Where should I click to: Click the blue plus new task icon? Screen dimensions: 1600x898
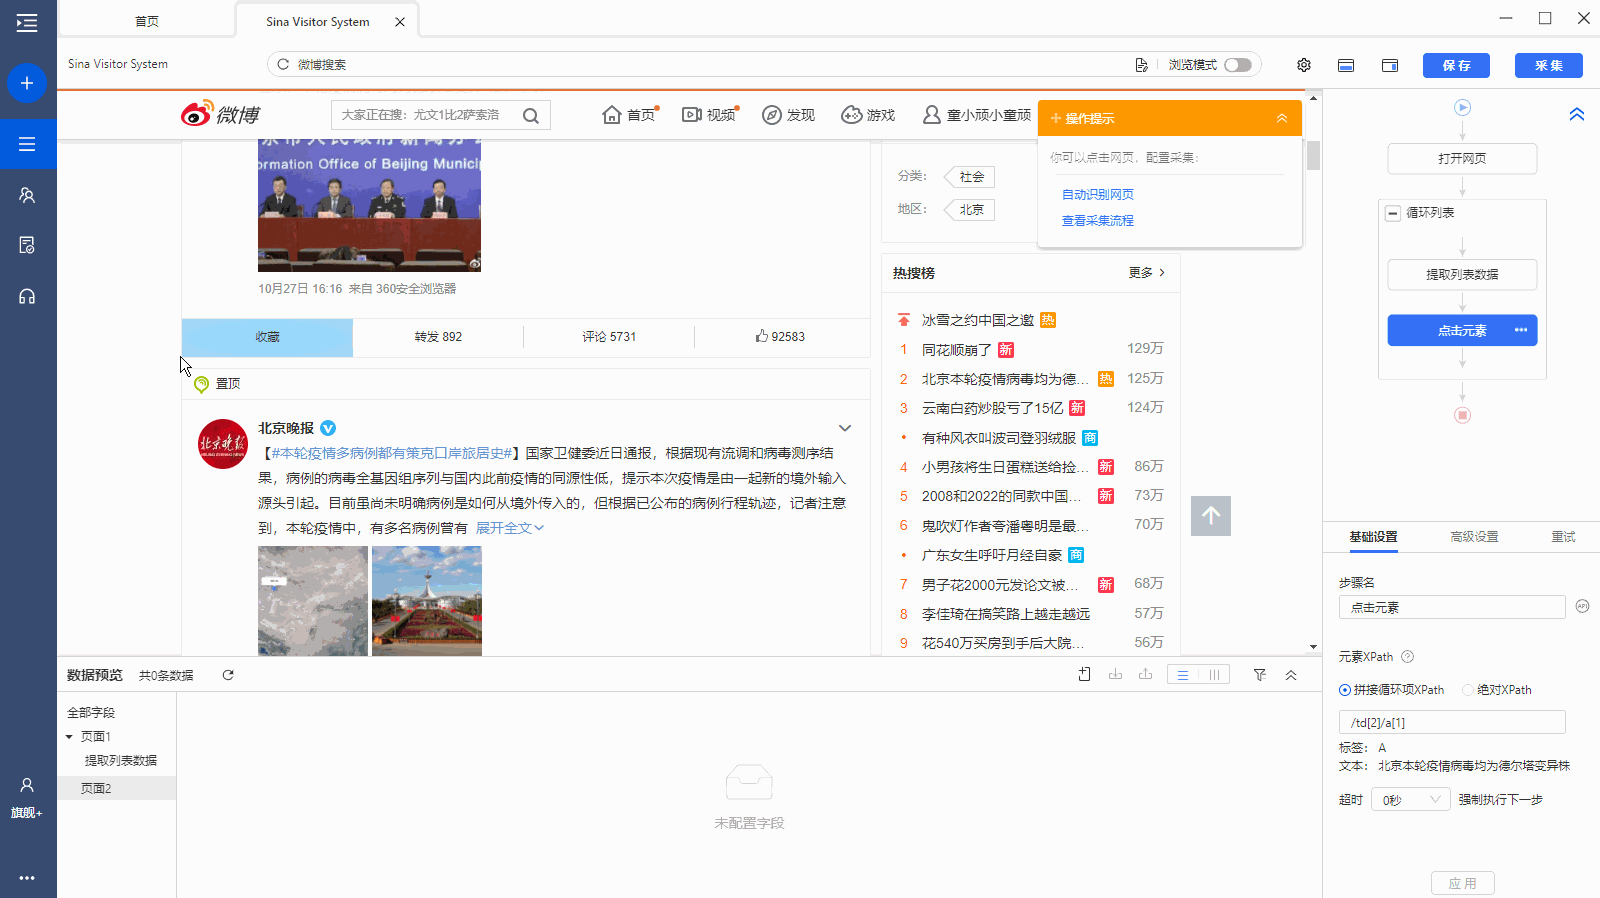[x=27, y=83]
